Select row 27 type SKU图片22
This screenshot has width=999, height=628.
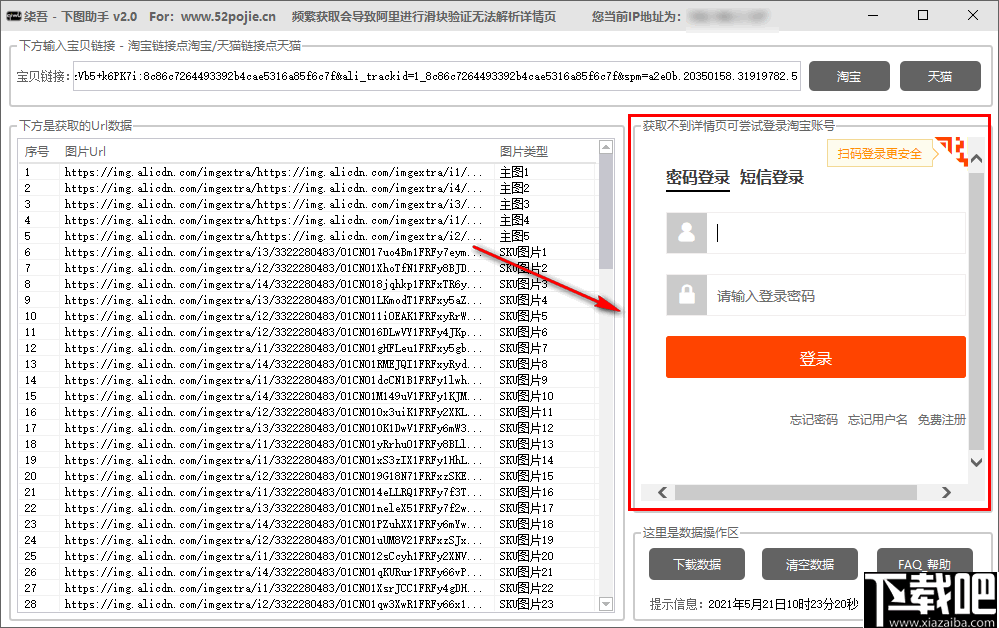[309, 588]
